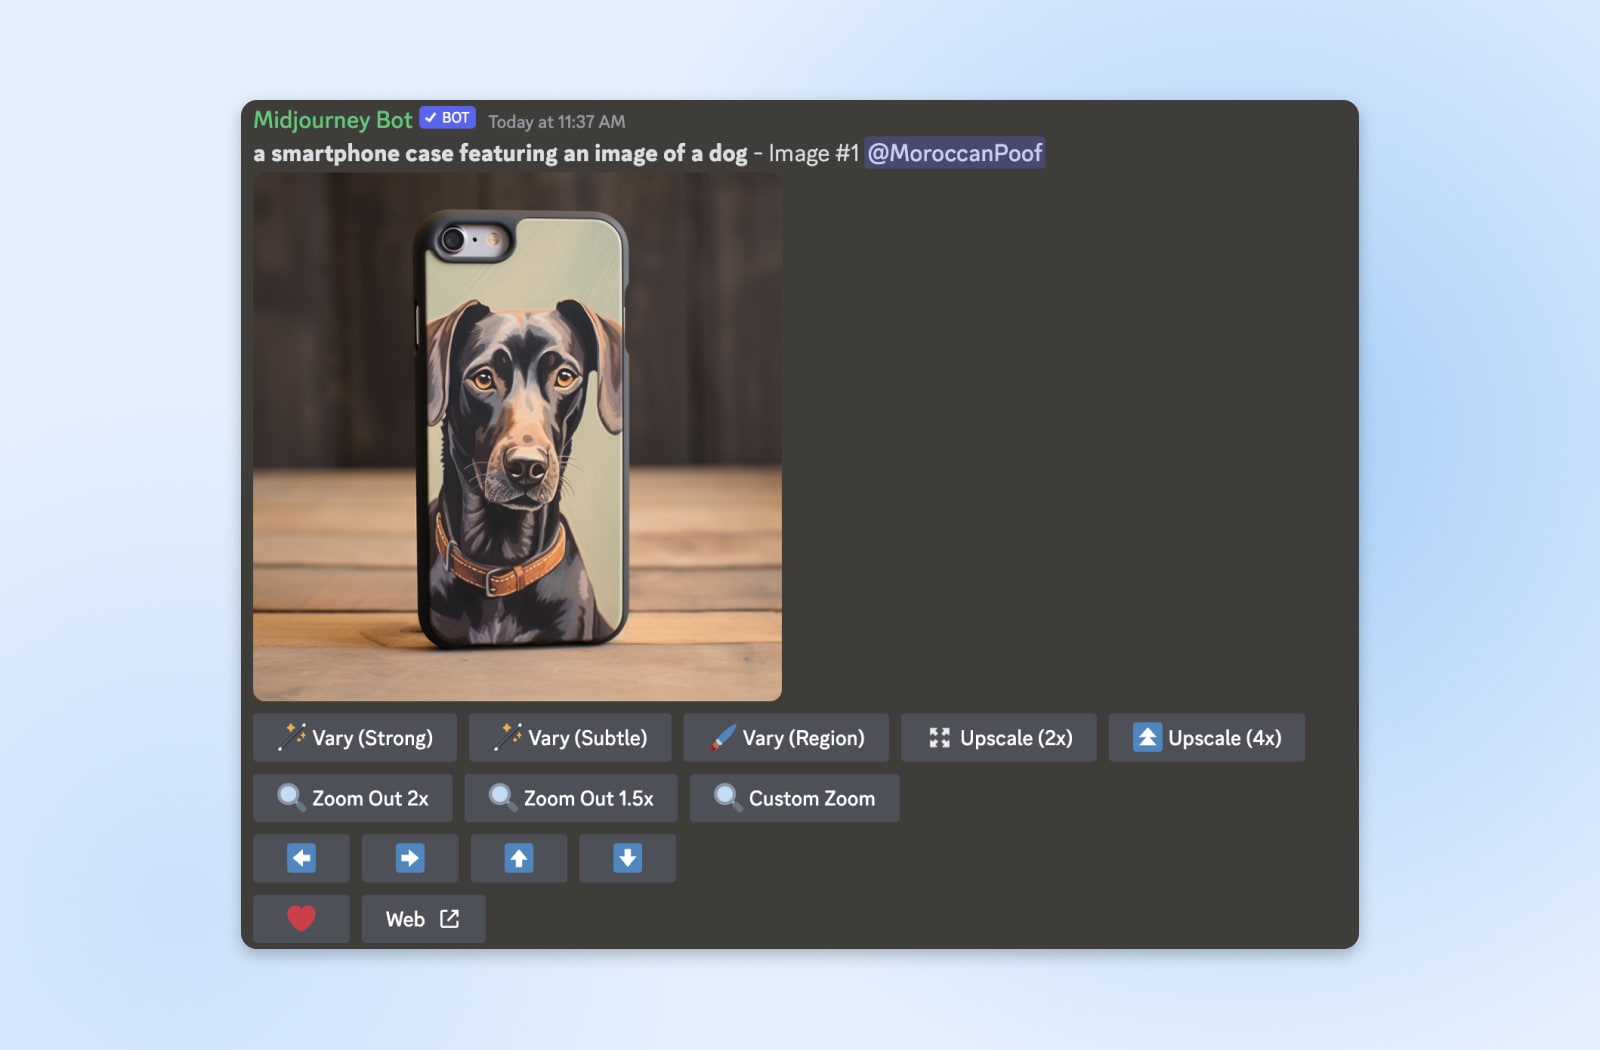This screenshot has width=1600, height=1050.
Task: Click the bold prompt text about a smartphone case
Action: [500, 153]
